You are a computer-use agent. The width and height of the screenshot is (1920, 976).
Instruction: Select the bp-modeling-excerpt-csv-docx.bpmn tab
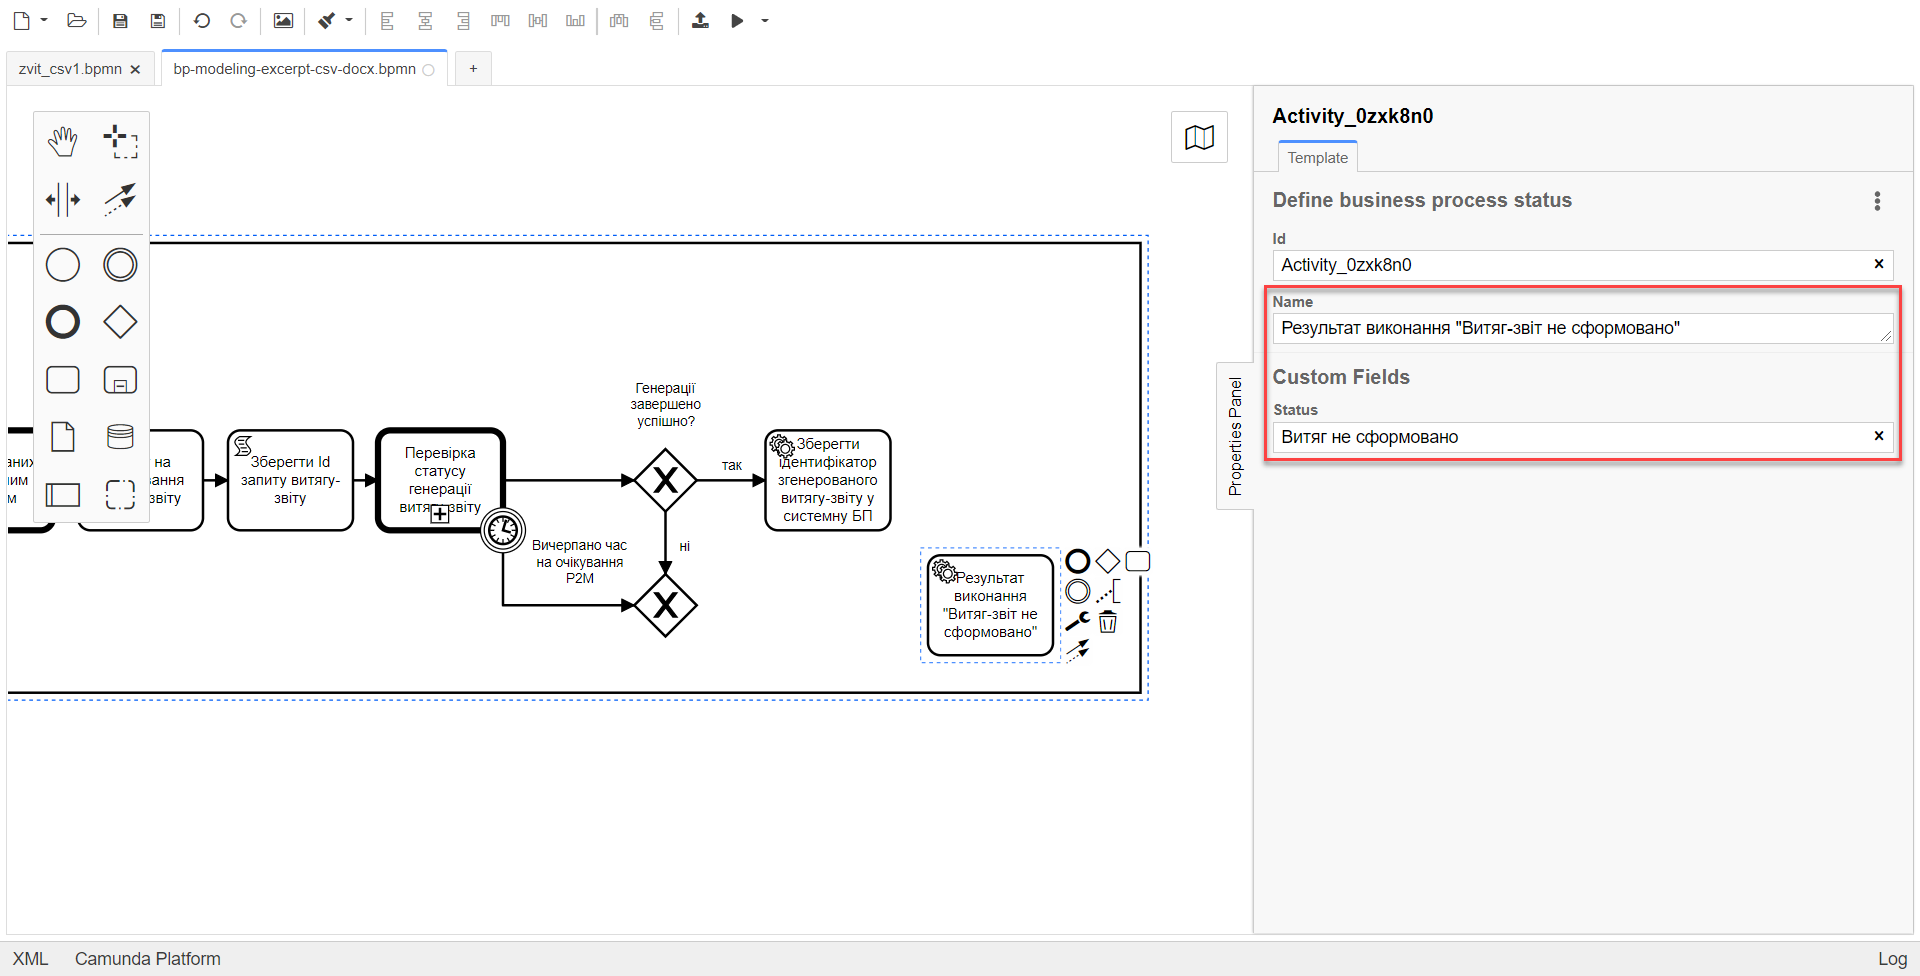point(294,69)
